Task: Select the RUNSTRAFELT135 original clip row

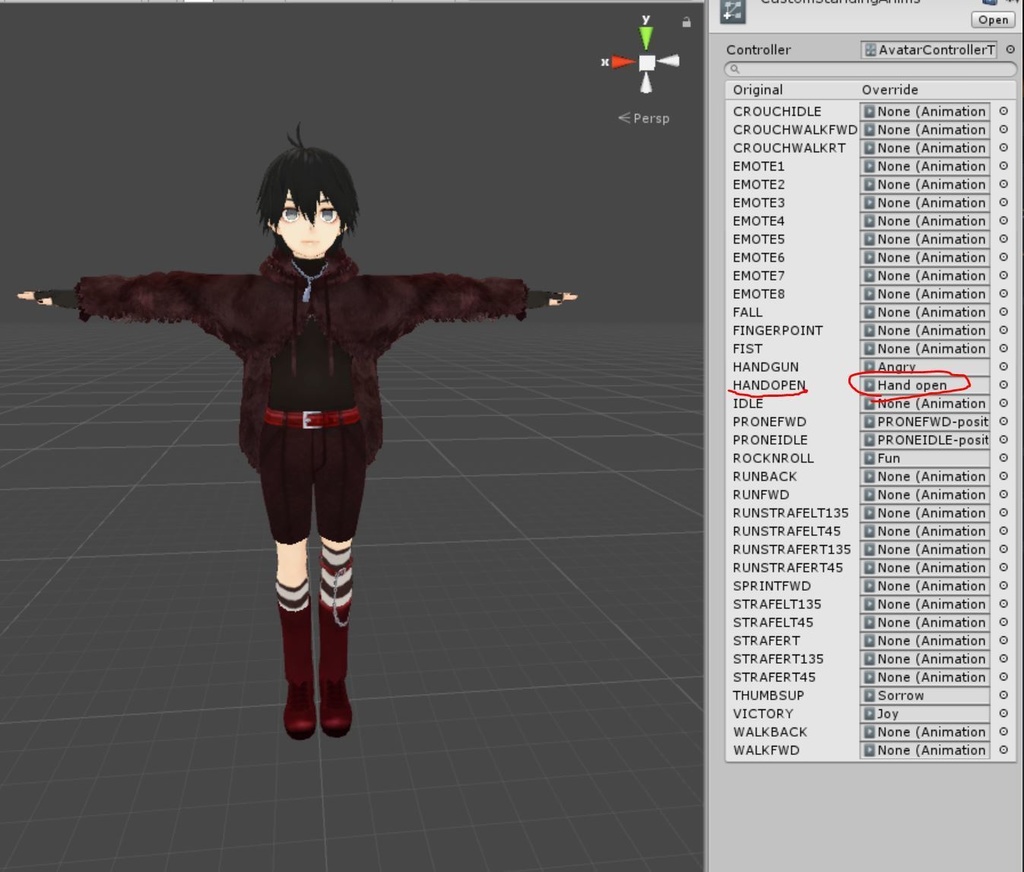Action: pos(790,513)
